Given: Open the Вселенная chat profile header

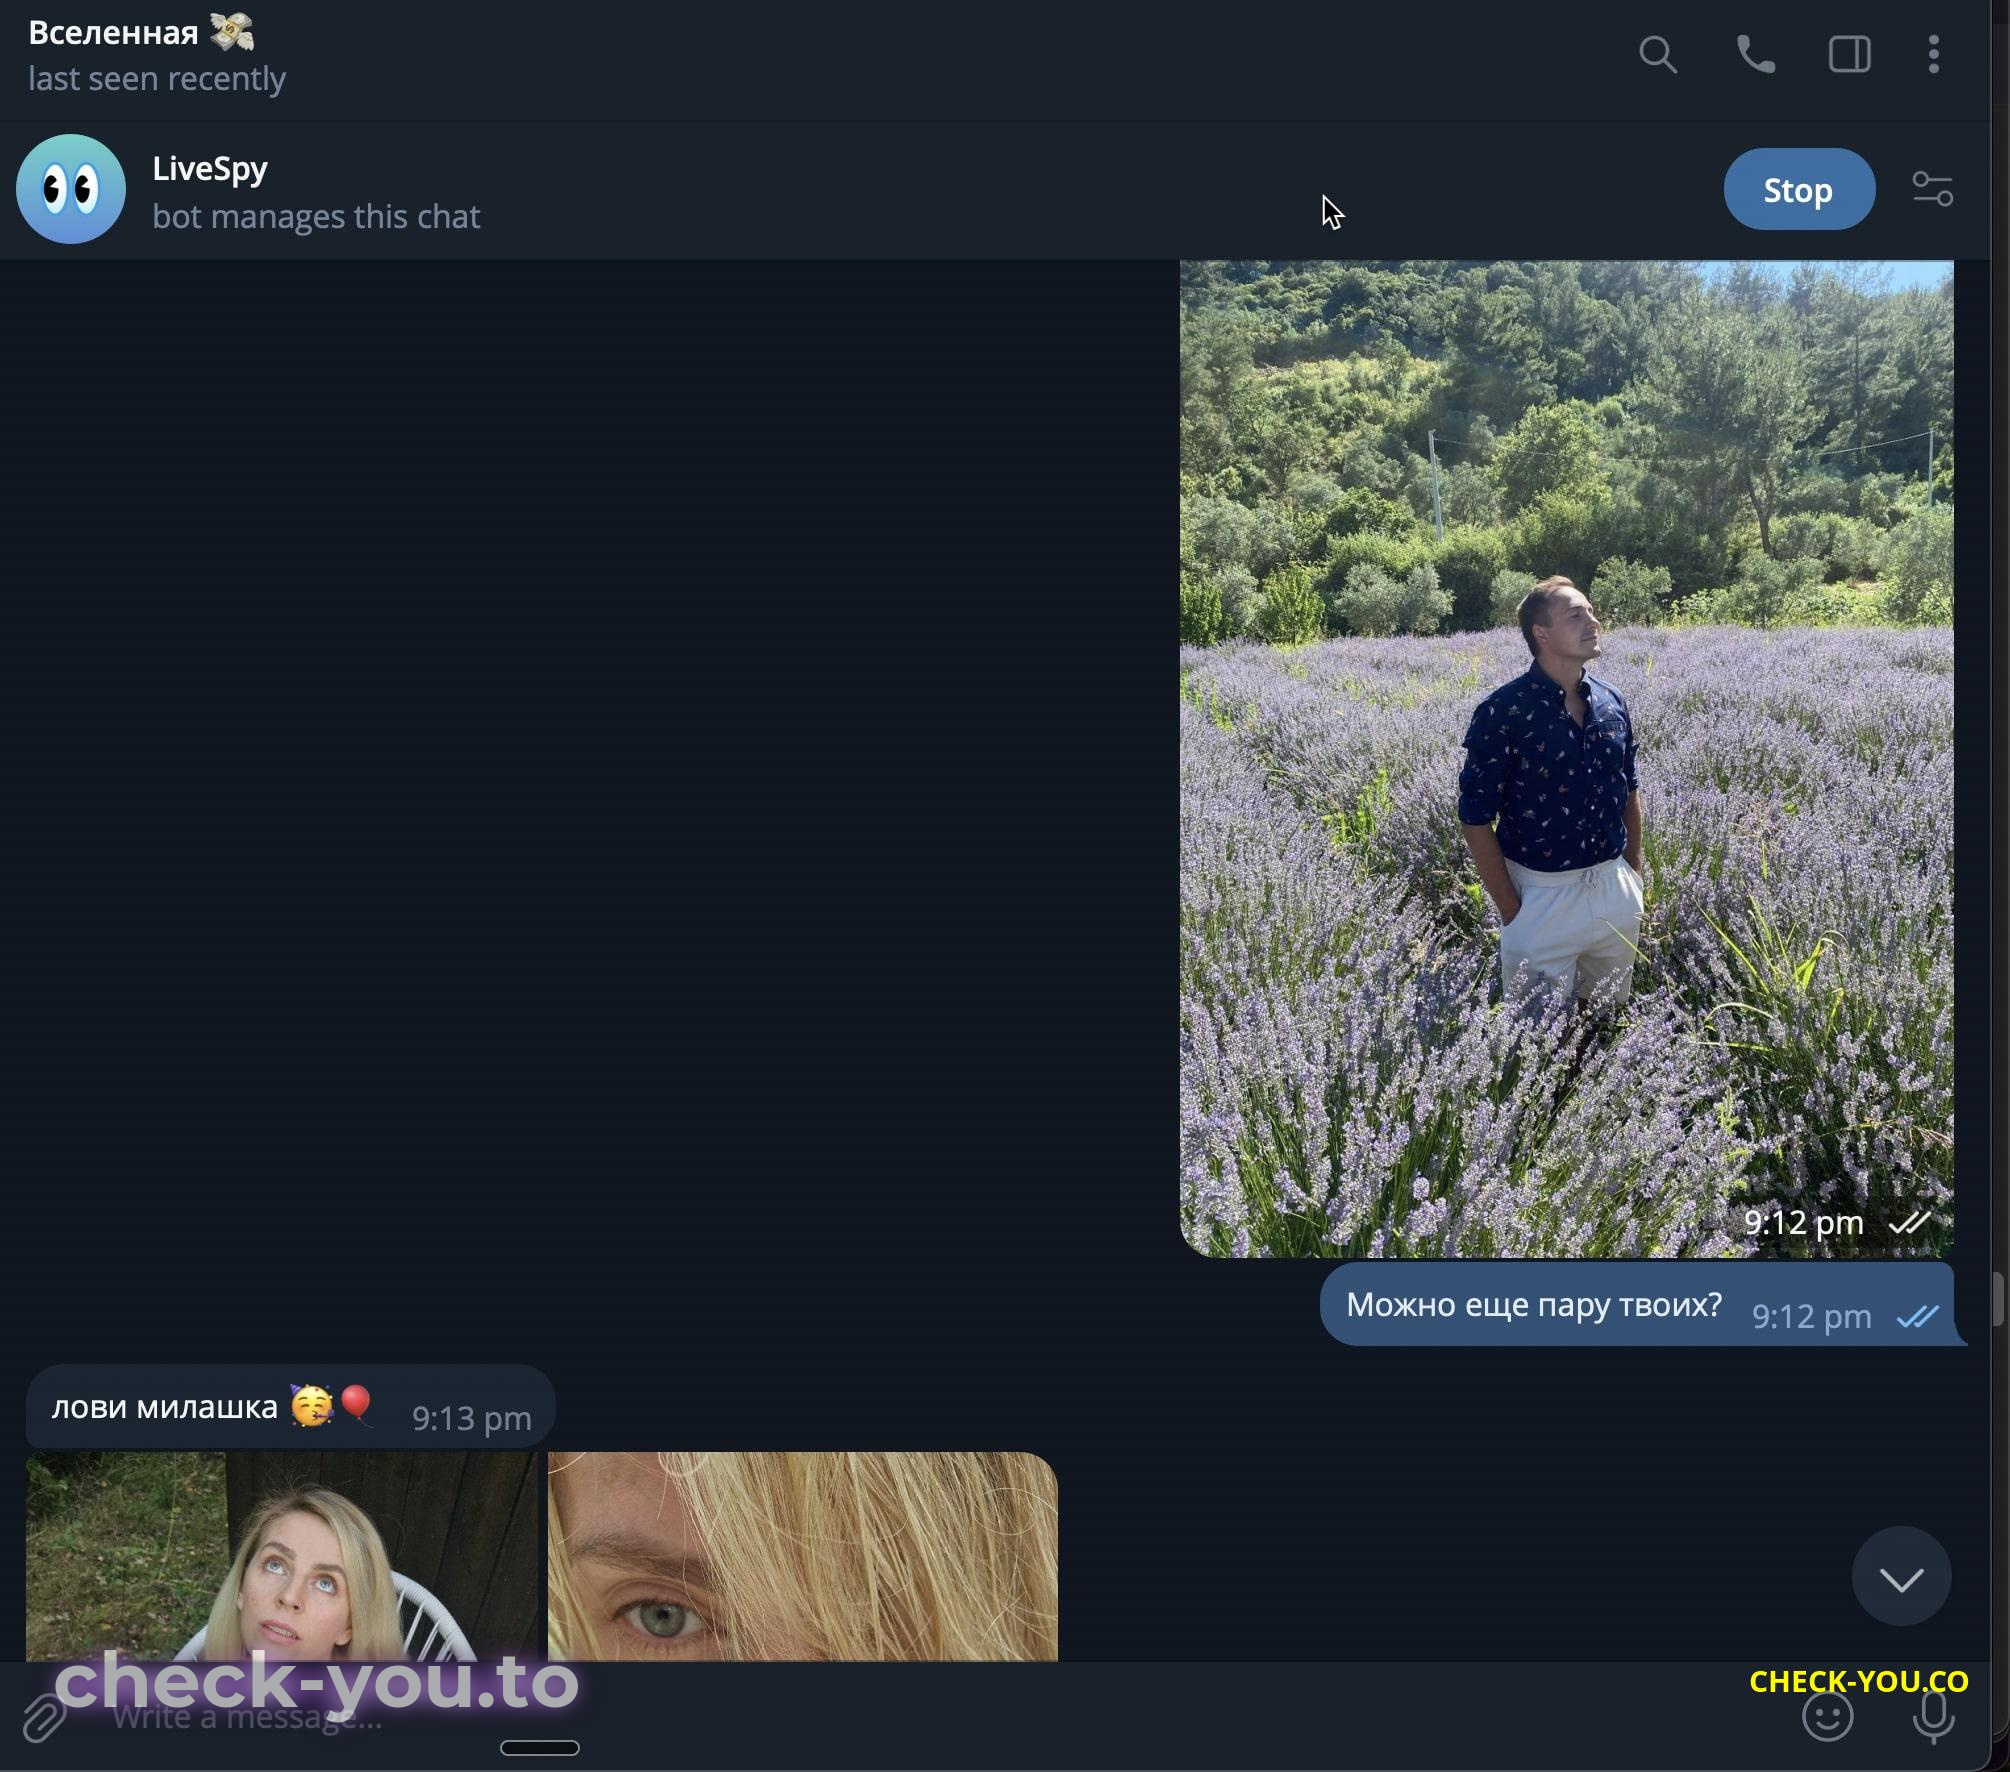Looking at the screenshot, I should coord(157,55).
